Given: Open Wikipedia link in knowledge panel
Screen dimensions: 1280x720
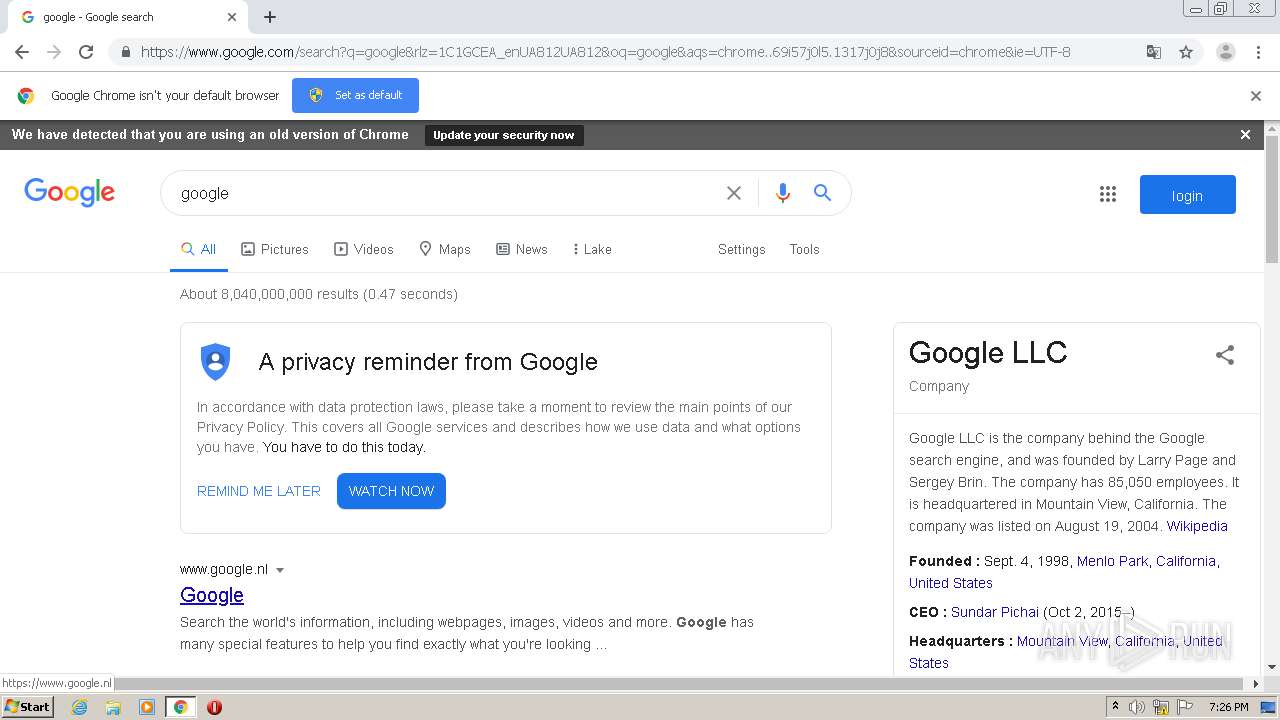Looking at the screenshot, I should pos(1197,526).
